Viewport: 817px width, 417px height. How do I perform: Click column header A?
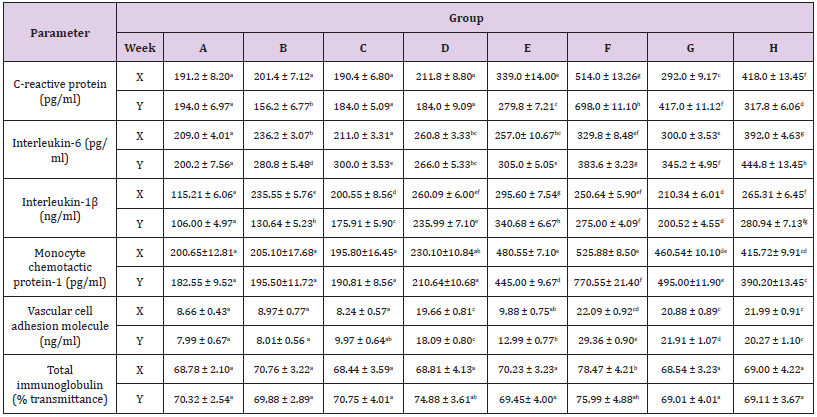[x=204, y=47]
